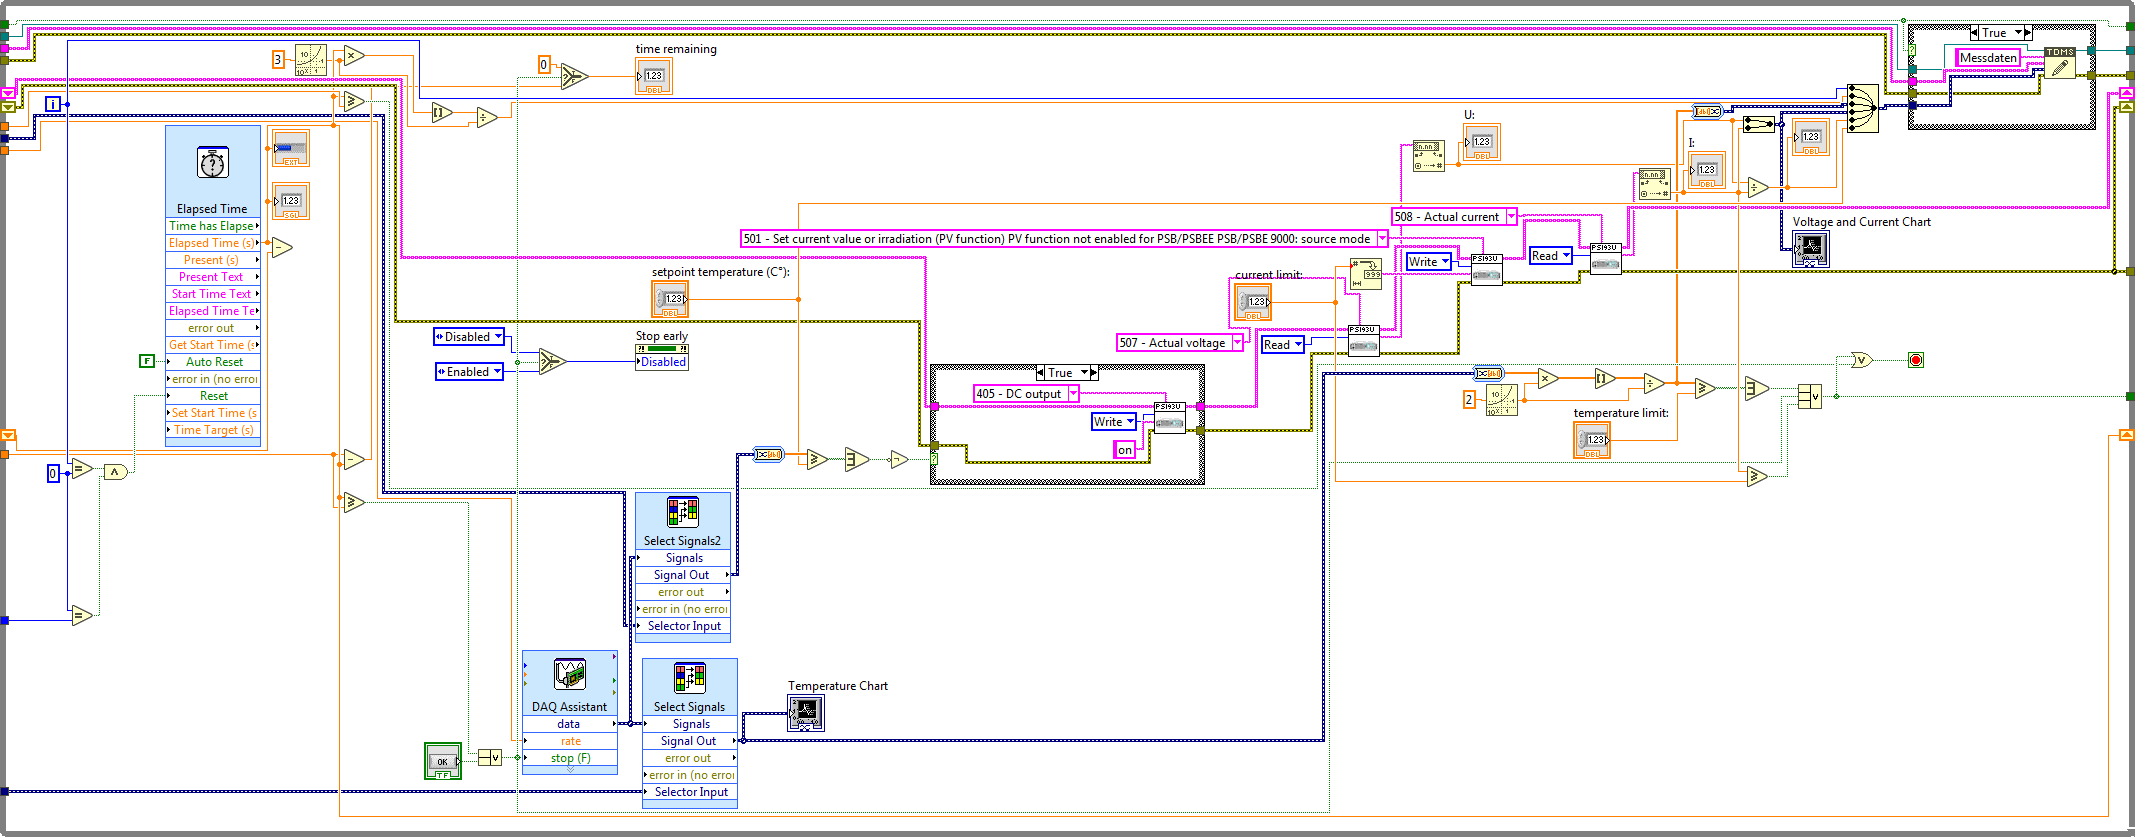
Task: Expand the 508 - Actual current ring
Action: click(1511, 217)
